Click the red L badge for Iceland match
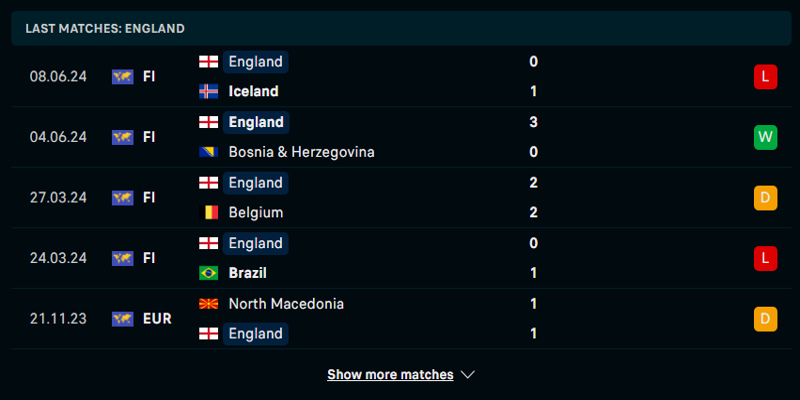The width and height of the screenshot is (800, 400). tap(765, 77)
